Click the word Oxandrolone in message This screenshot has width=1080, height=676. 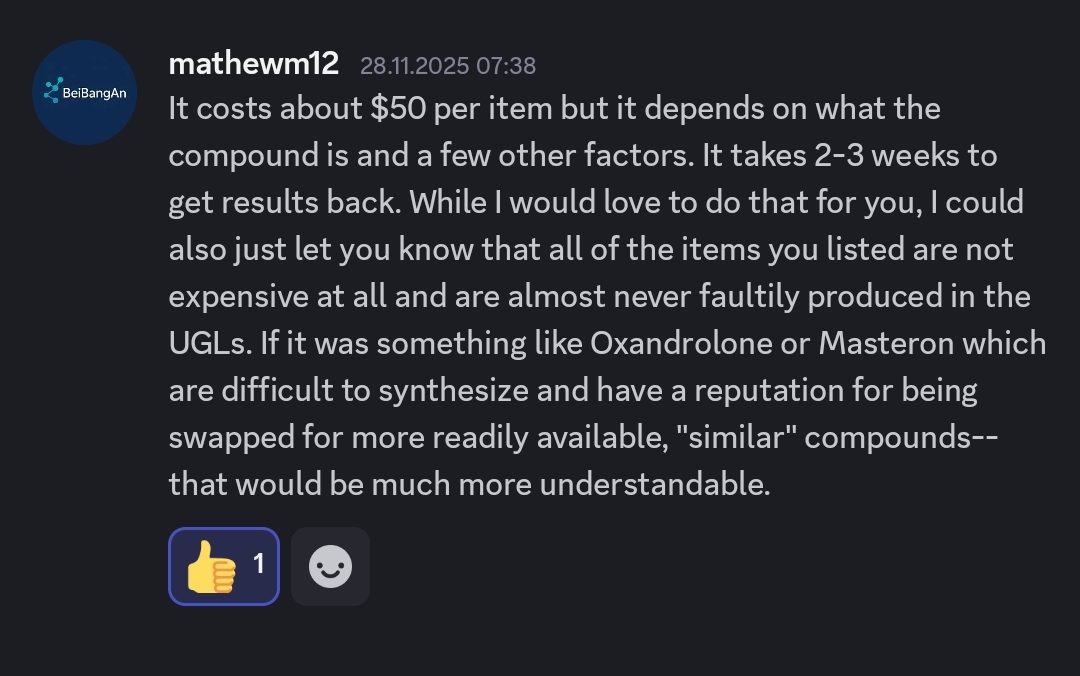pyautogui.click(x=681, y=343)
